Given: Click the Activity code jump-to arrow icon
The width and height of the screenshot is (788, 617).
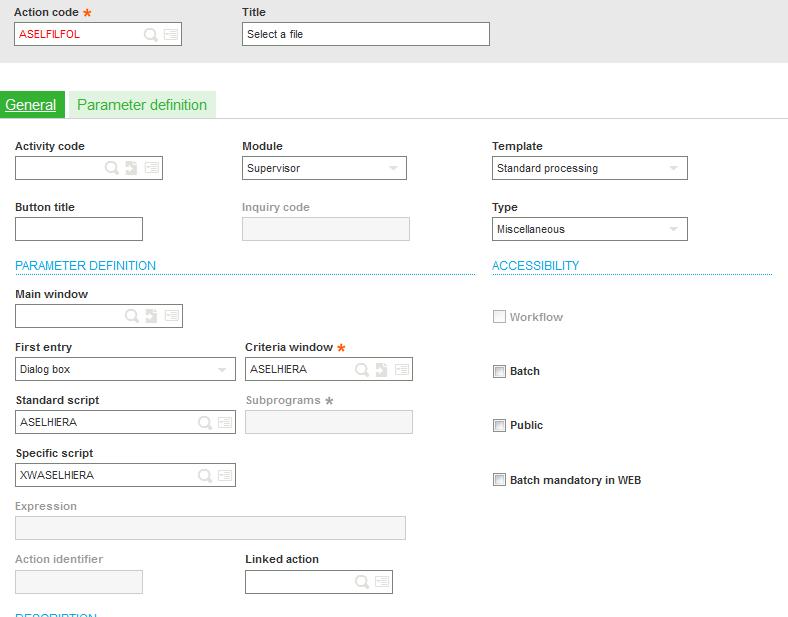Looking at the screenshot, I should point(131,168).
